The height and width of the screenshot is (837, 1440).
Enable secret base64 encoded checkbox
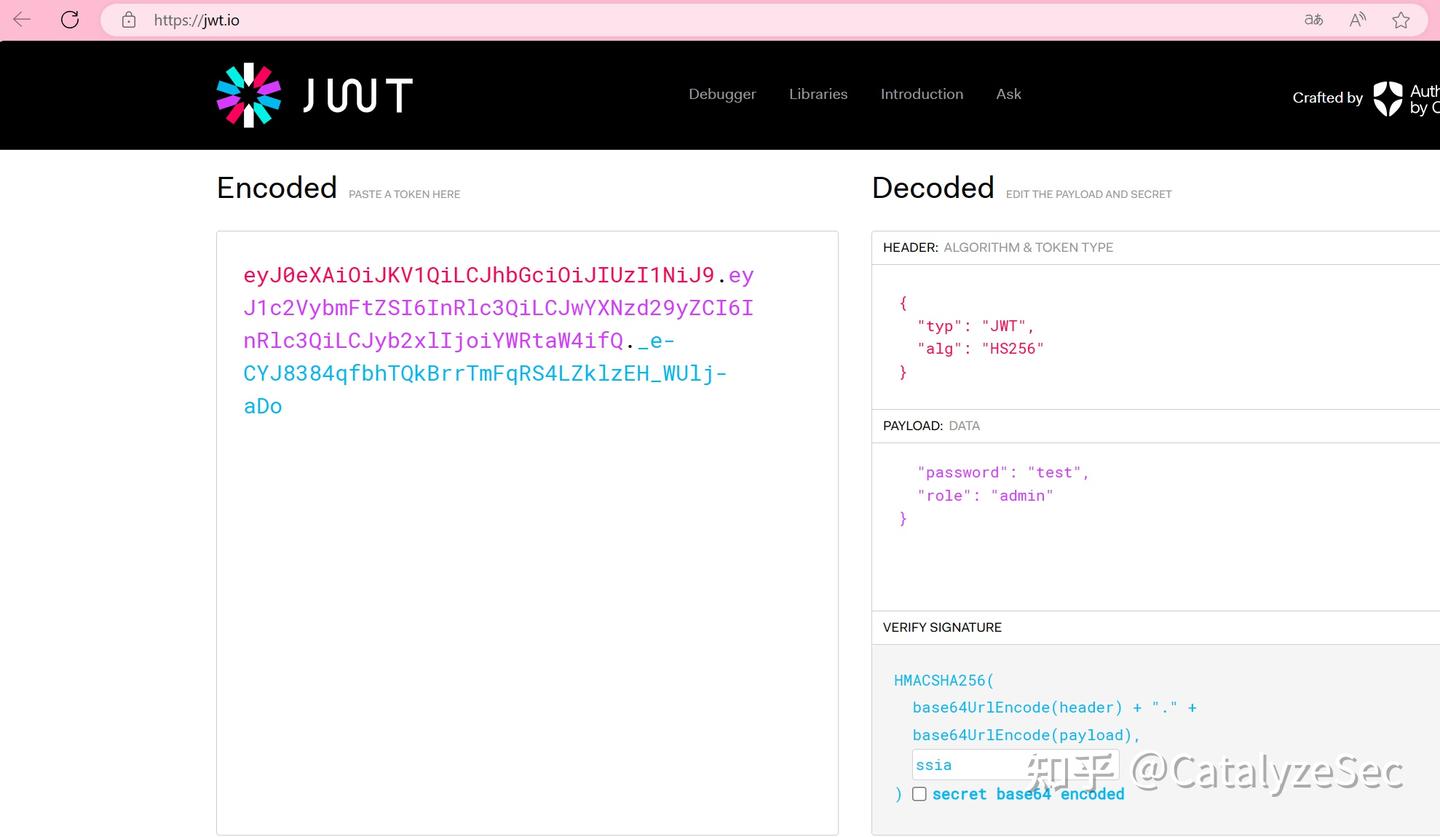coord(919,794)
